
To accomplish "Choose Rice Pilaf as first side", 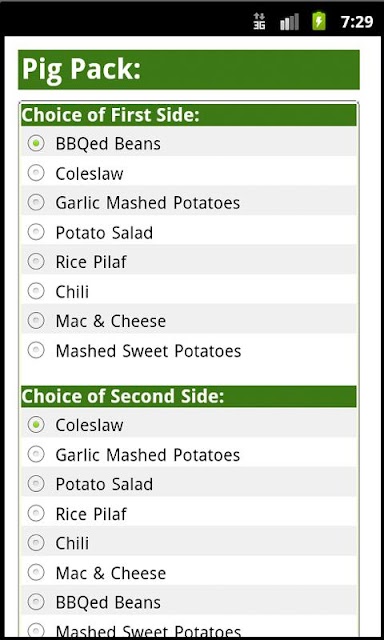I will coord(189,262).
